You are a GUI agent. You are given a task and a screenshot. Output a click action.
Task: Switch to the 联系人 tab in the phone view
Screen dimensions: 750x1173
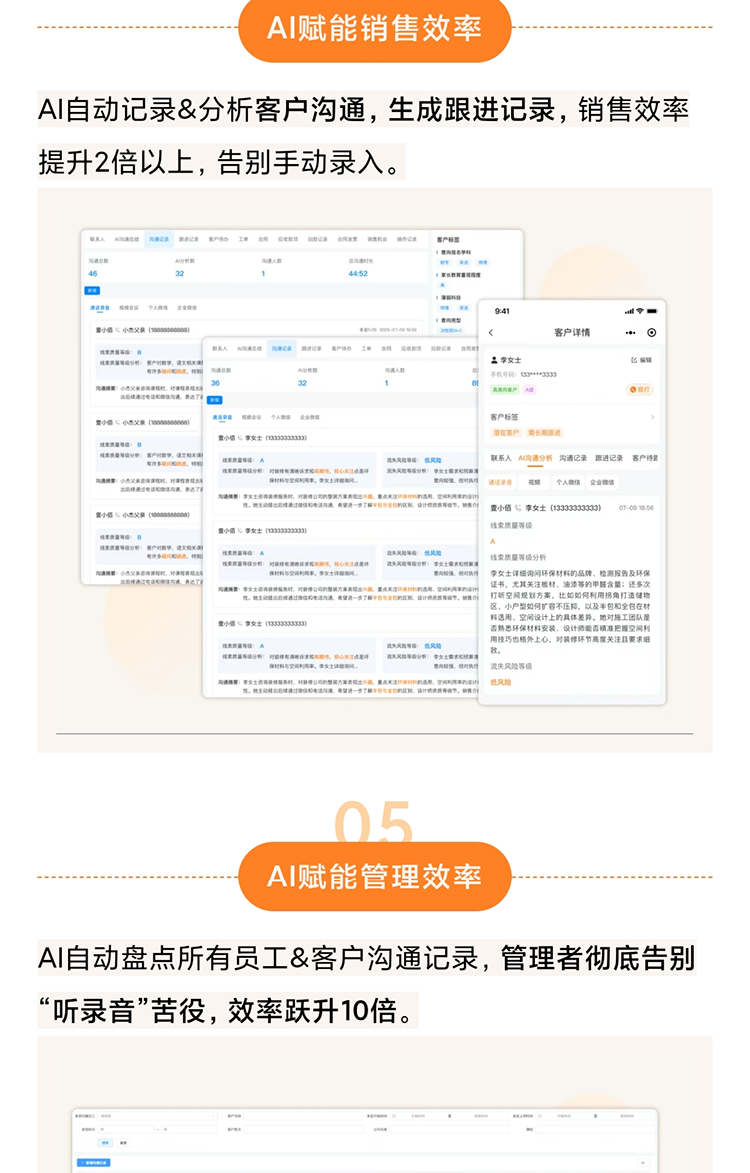tap(501, 458)
